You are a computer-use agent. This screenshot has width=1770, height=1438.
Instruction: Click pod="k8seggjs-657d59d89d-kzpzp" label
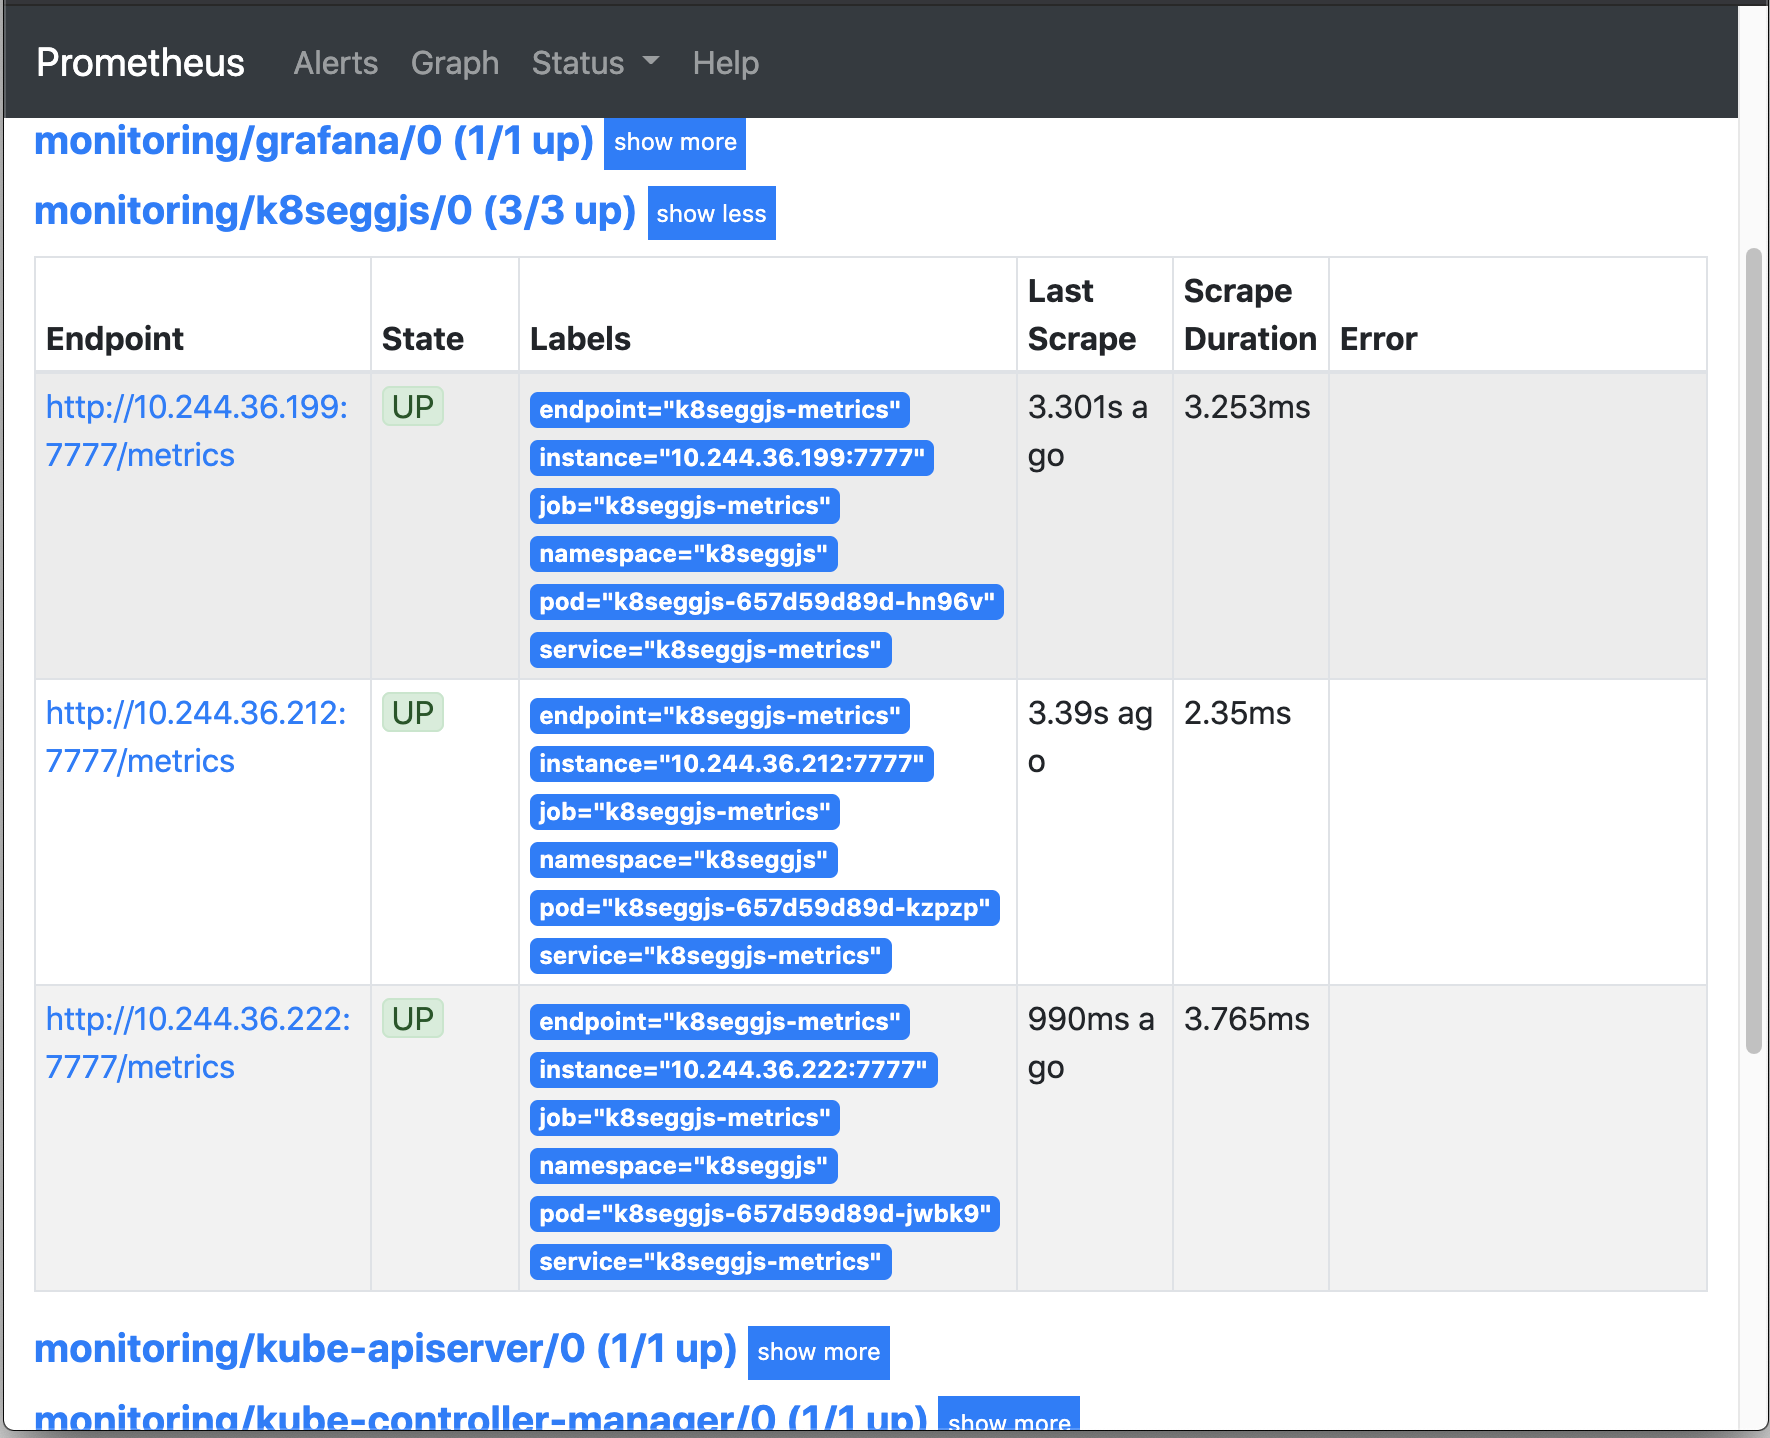point(765,908)
